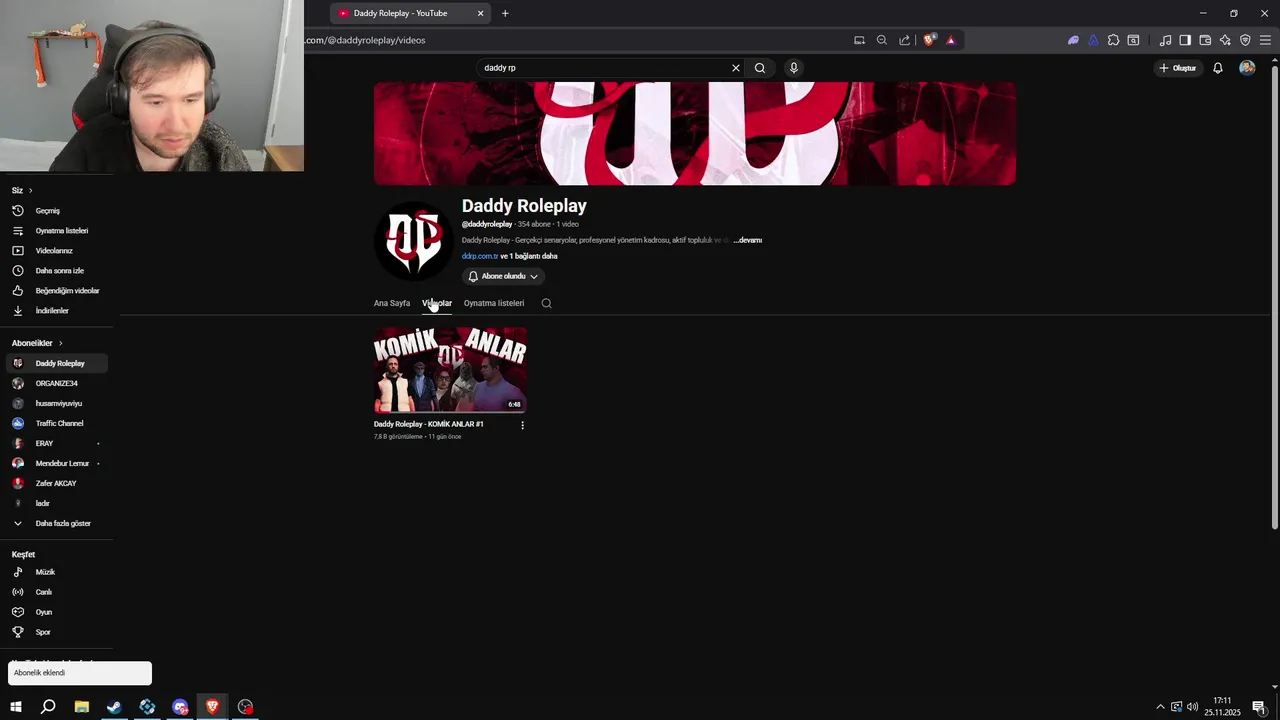Open Daddy Roleplay subscription in sidebar
Image resolution: width=1280 pixels, height=720 pixels.
tap(56, 363)
